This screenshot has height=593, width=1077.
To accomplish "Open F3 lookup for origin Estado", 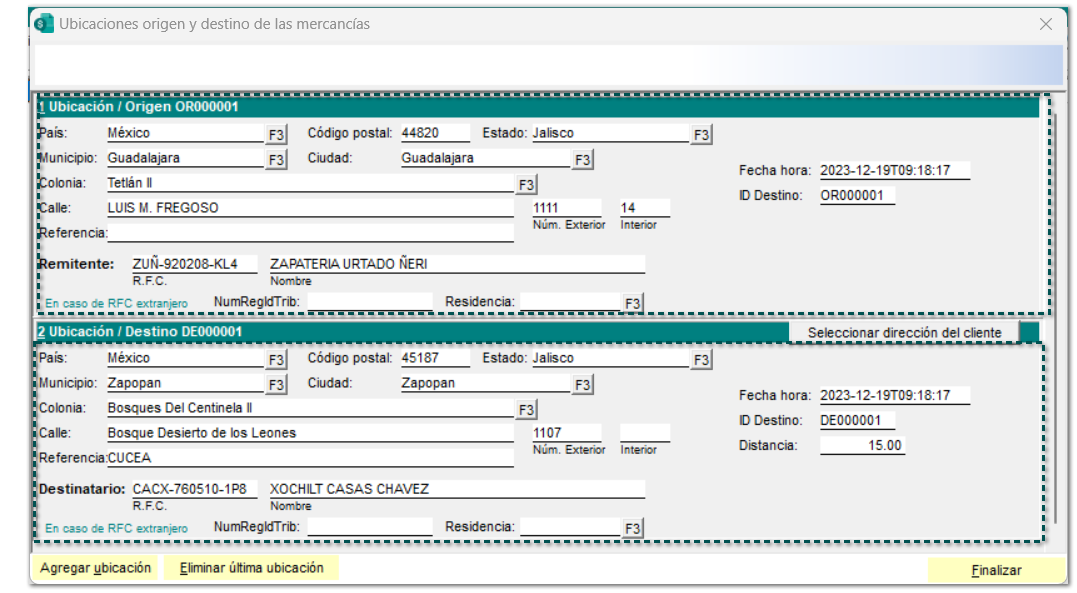I will [x=702, y=134].
